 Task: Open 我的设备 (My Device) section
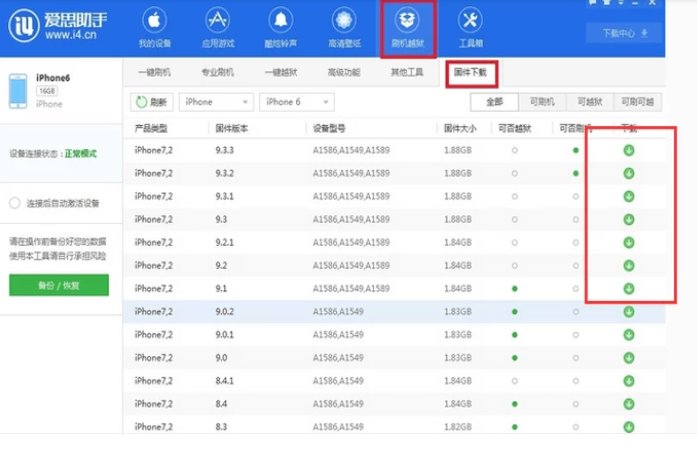pos(154,28)
